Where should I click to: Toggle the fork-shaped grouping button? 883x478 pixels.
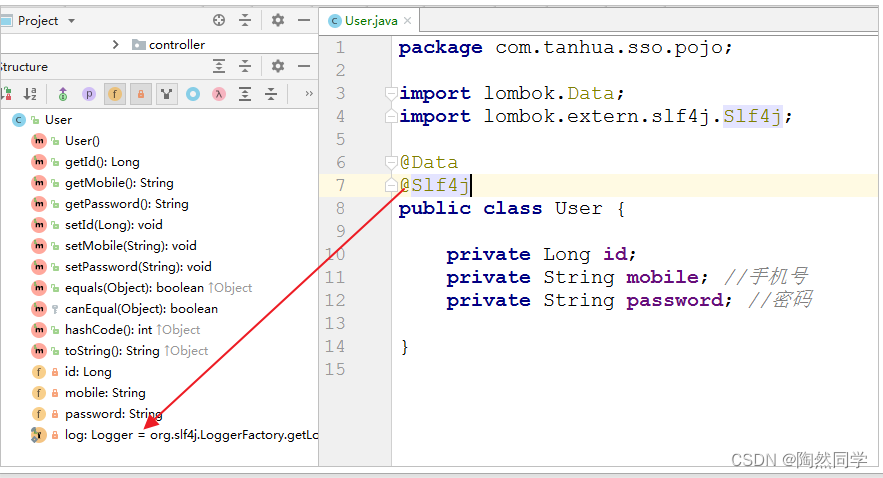click(167, 94)
